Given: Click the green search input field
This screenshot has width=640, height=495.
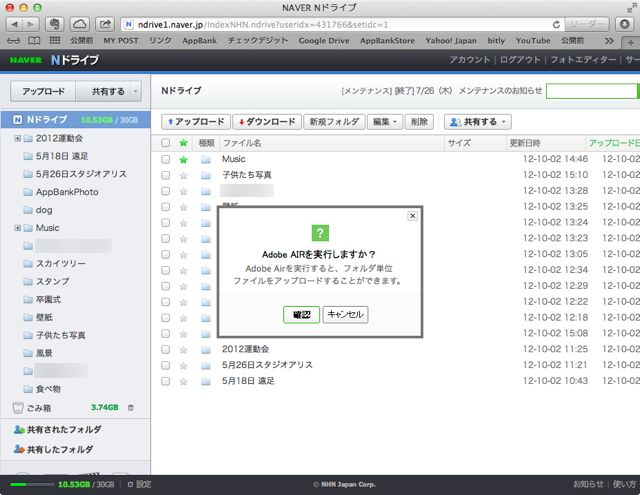Looking at the screenshot, I should (x=591, y=91).
